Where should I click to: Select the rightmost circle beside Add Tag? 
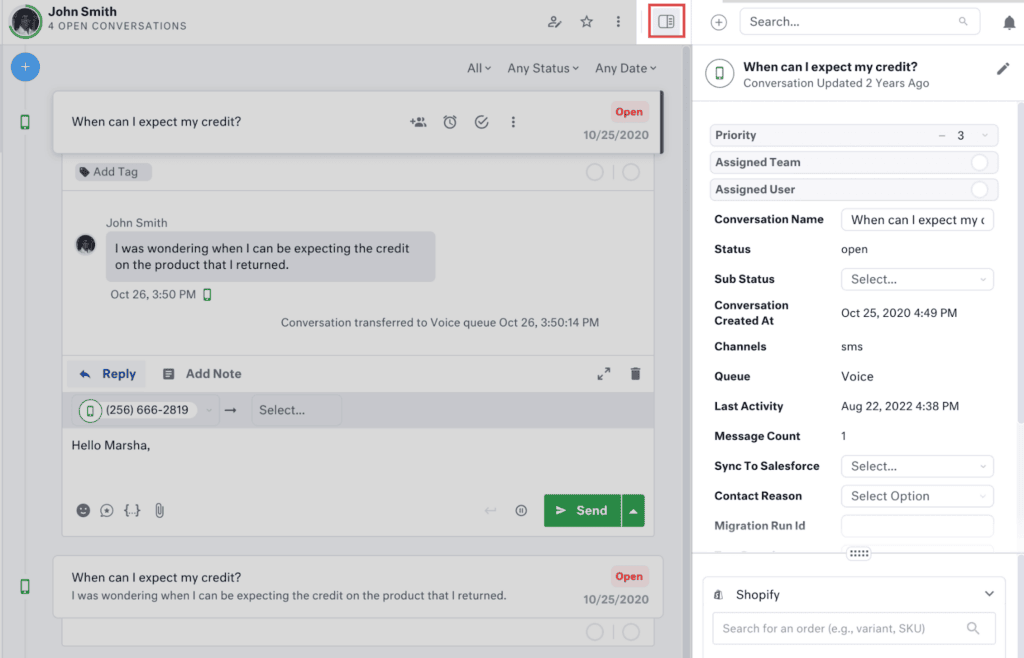click(631, 172)
